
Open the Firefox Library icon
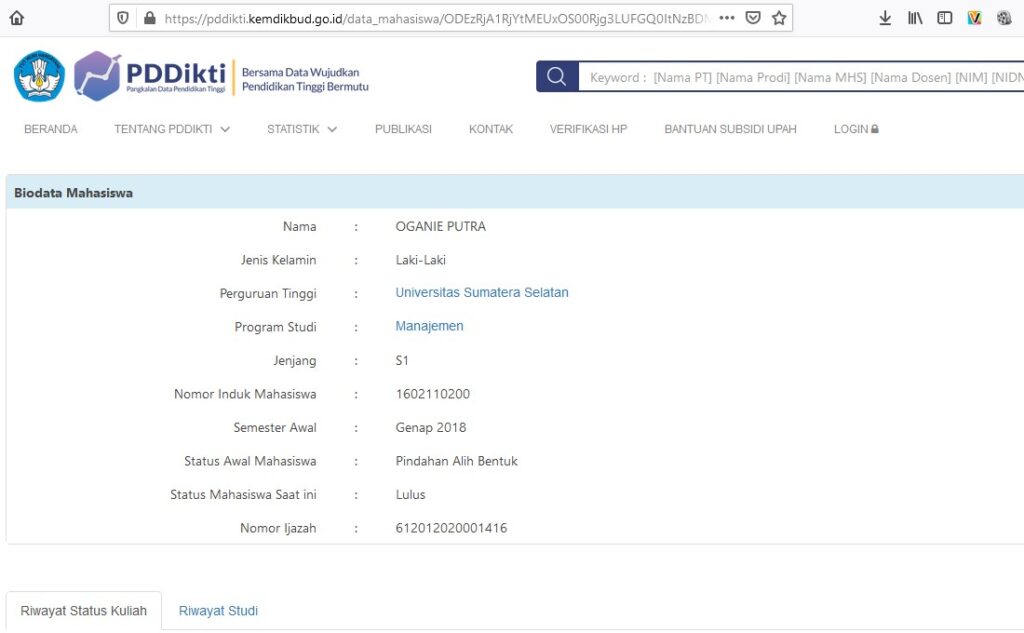(914, 17)
